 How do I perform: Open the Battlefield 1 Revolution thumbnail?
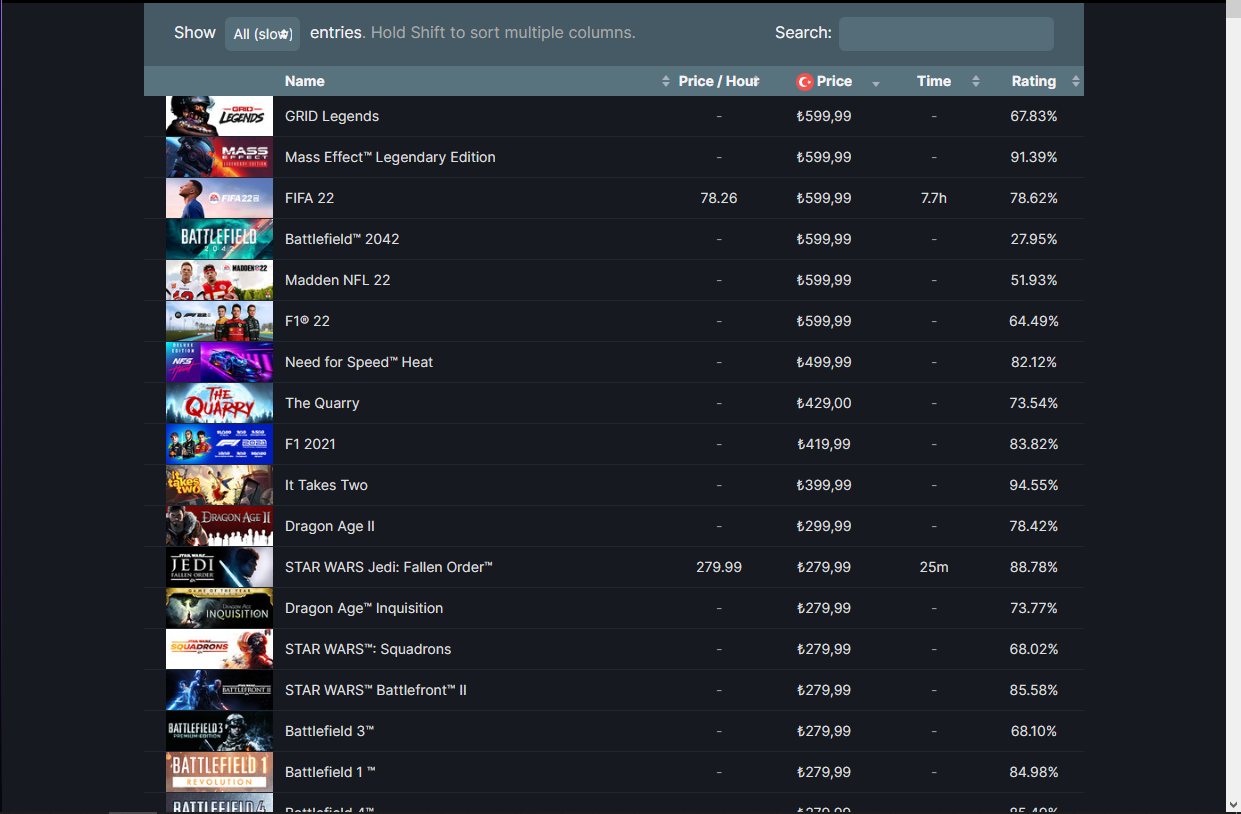219,772
